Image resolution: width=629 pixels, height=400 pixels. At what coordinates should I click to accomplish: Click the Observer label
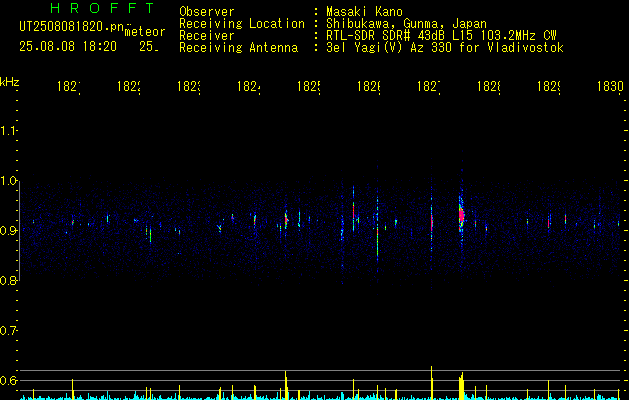point(207,12)
